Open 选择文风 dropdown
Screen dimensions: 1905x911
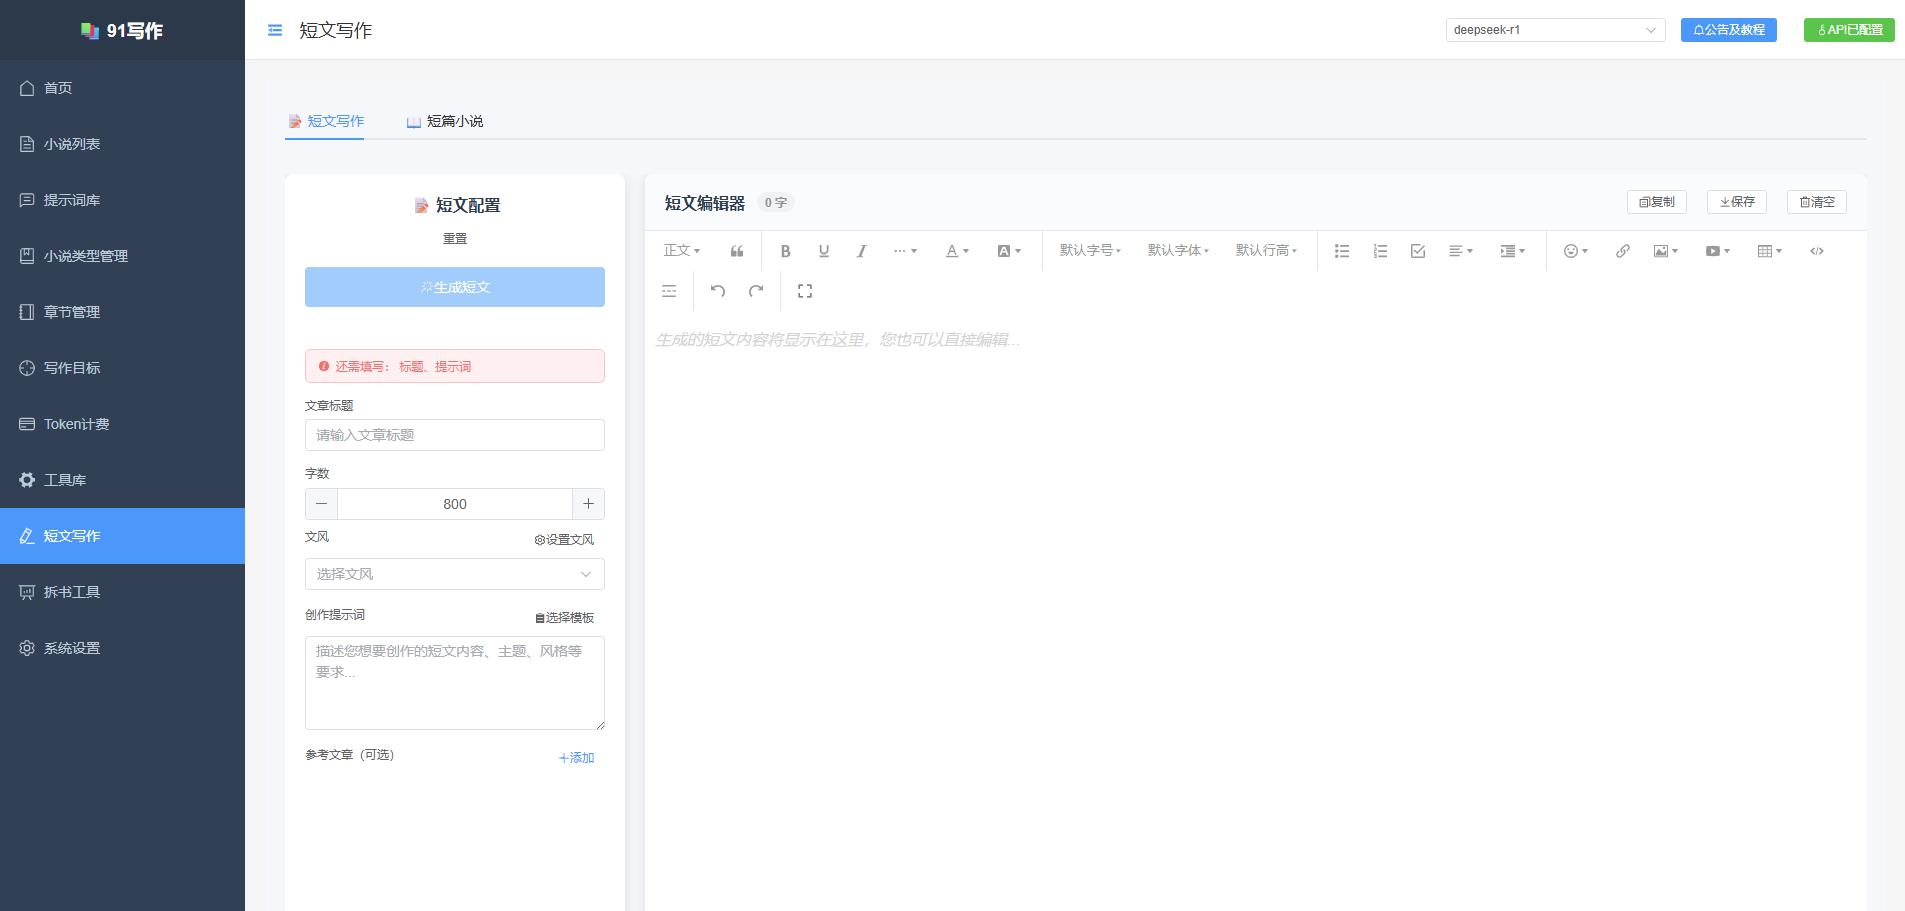[455, 574]
